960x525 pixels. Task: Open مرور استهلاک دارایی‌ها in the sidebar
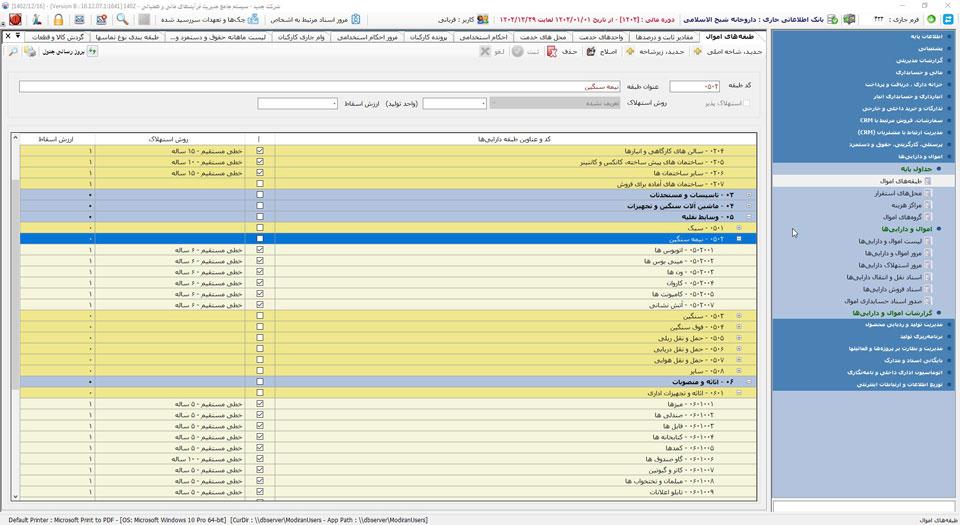point(890,265)
